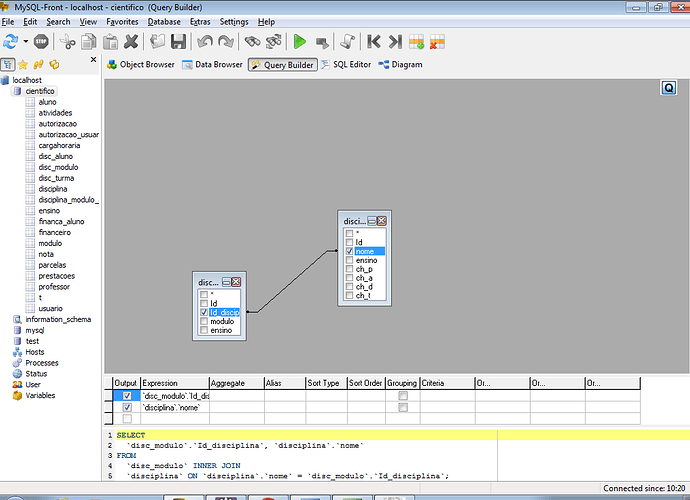Click the Delete X icon

[x=131, y=42]
